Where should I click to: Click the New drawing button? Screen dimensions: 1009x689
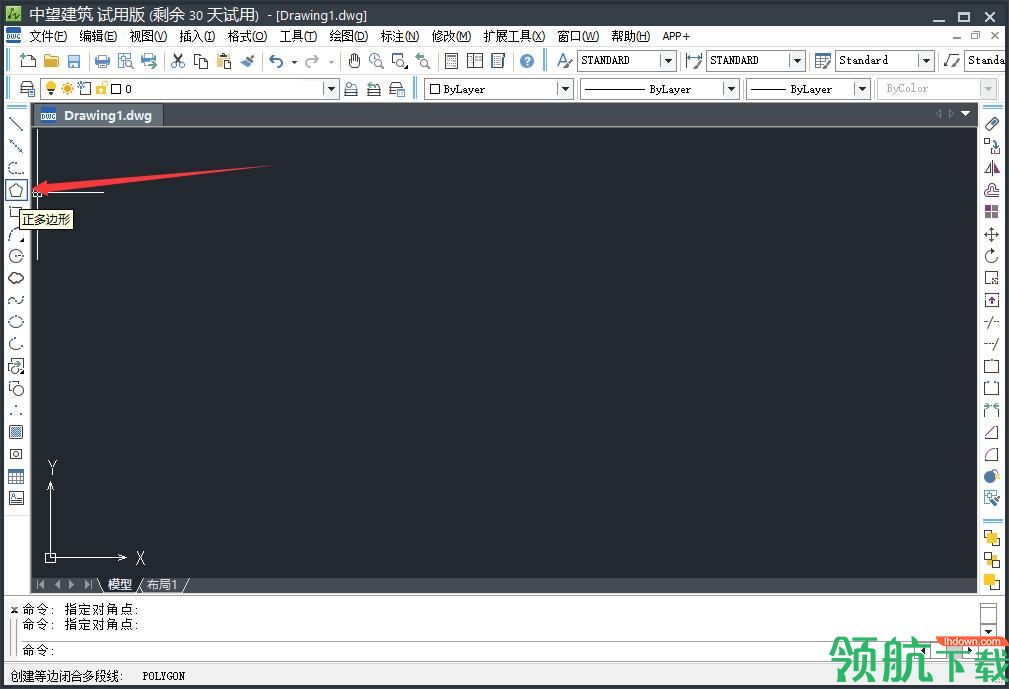tap(28, 61)
